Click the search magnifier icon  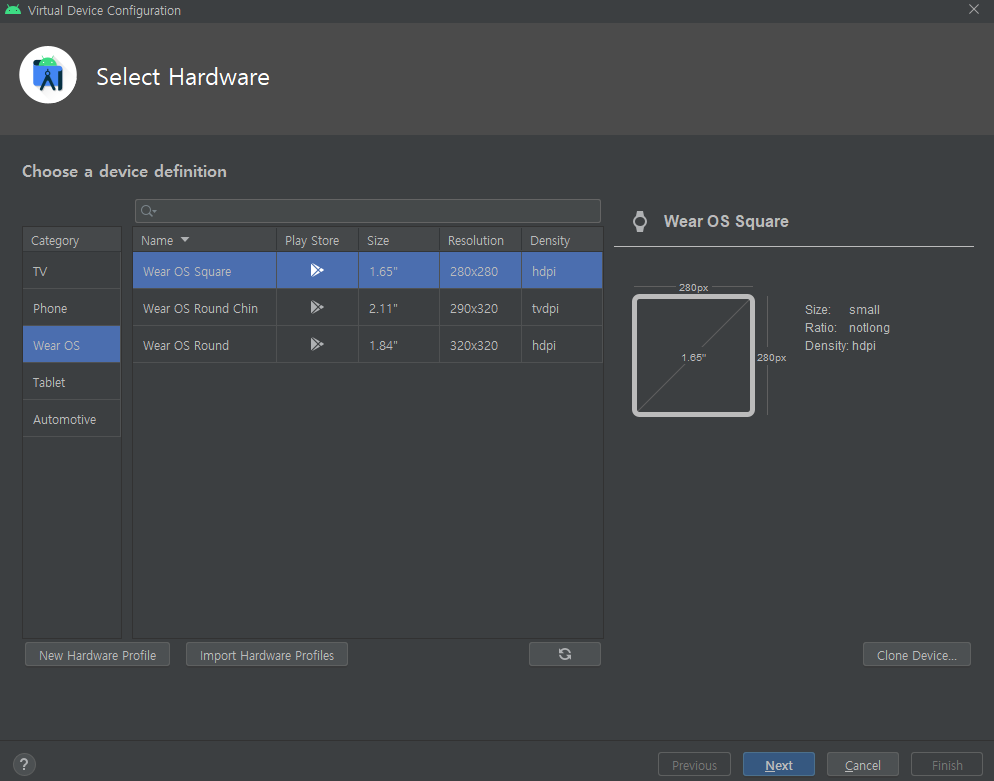[x=148, y=211]
